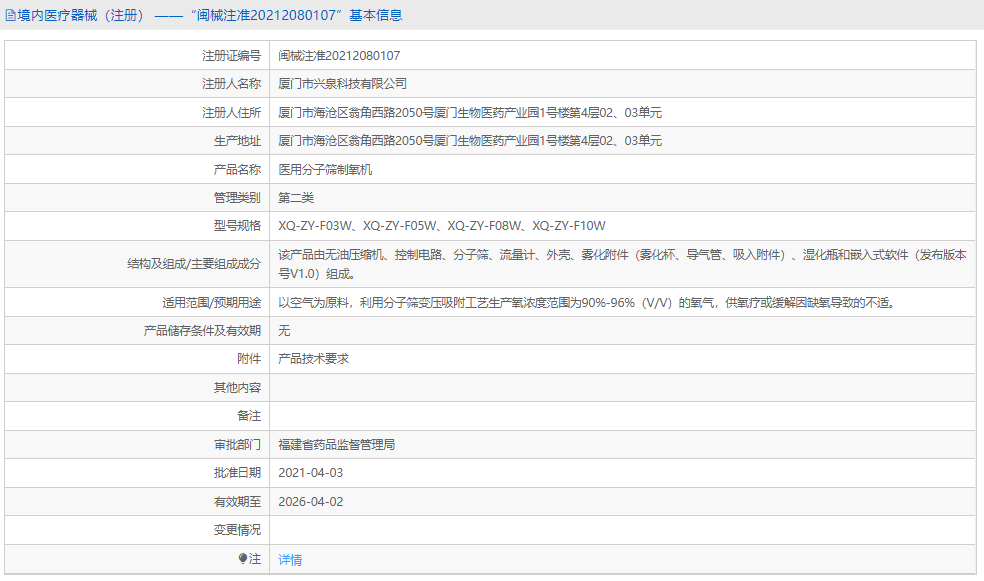Click the 注册人名称 label
Image resolution: width=984 pixels, height=581 pixels.
[231, 84]
